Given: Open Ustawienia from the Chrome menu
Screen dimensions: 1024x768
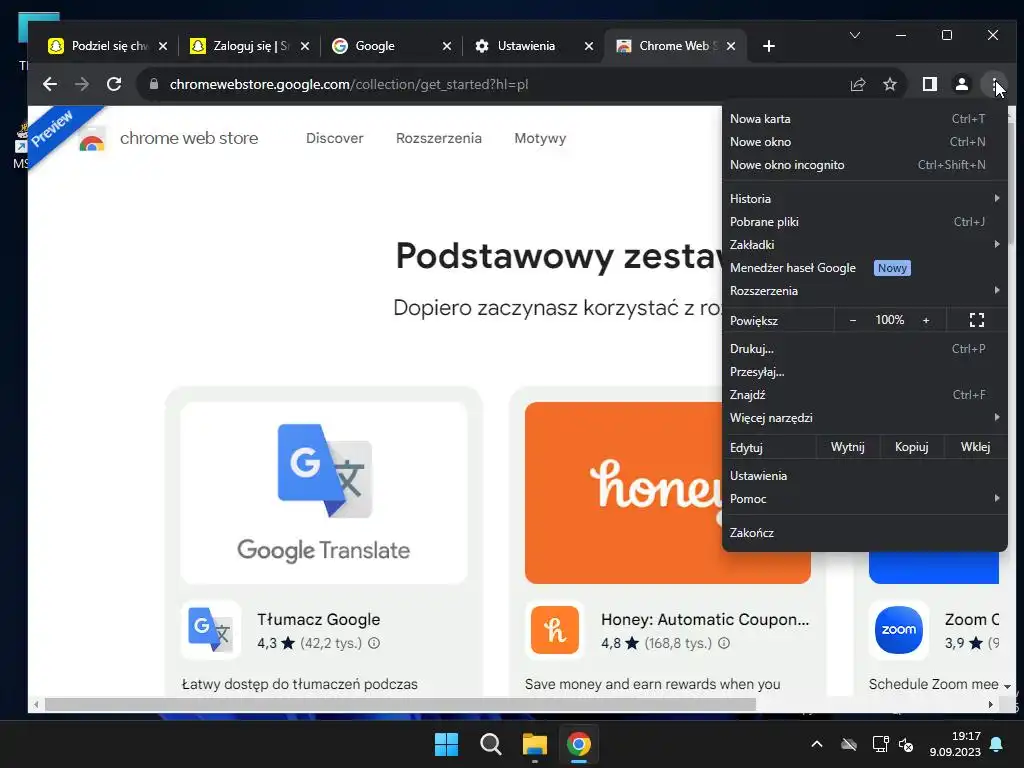Looking at the screenshot, I should coord(864,475).
